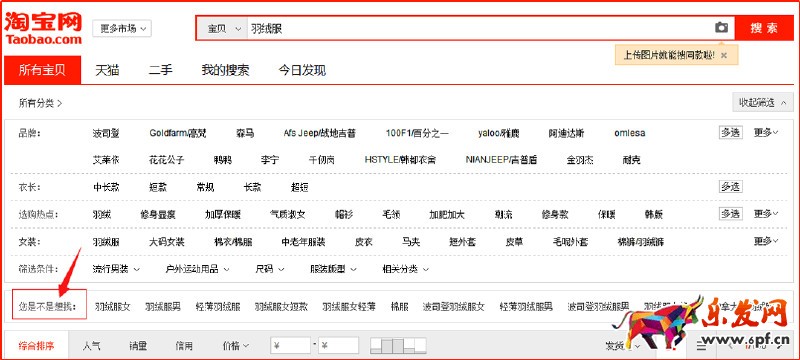This screenshot has width=800, height=360.
Task: Close the upload image tooltip
Action: pyautogui.click(x=723, y=55)
